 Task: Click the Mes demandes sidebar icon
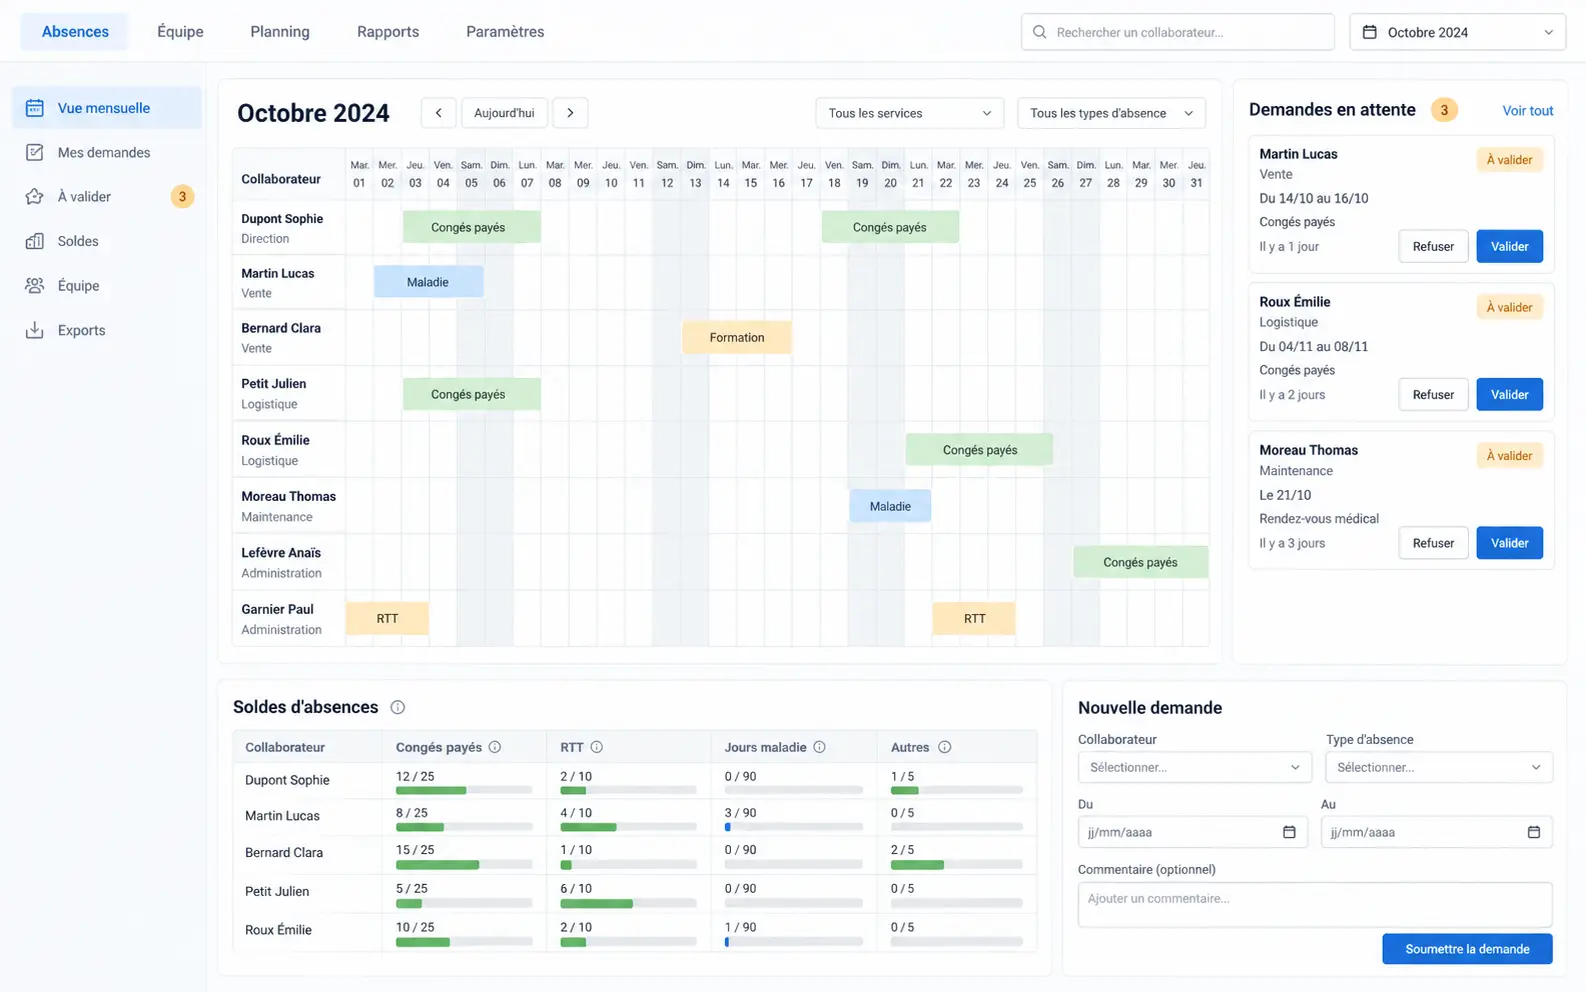35,152
